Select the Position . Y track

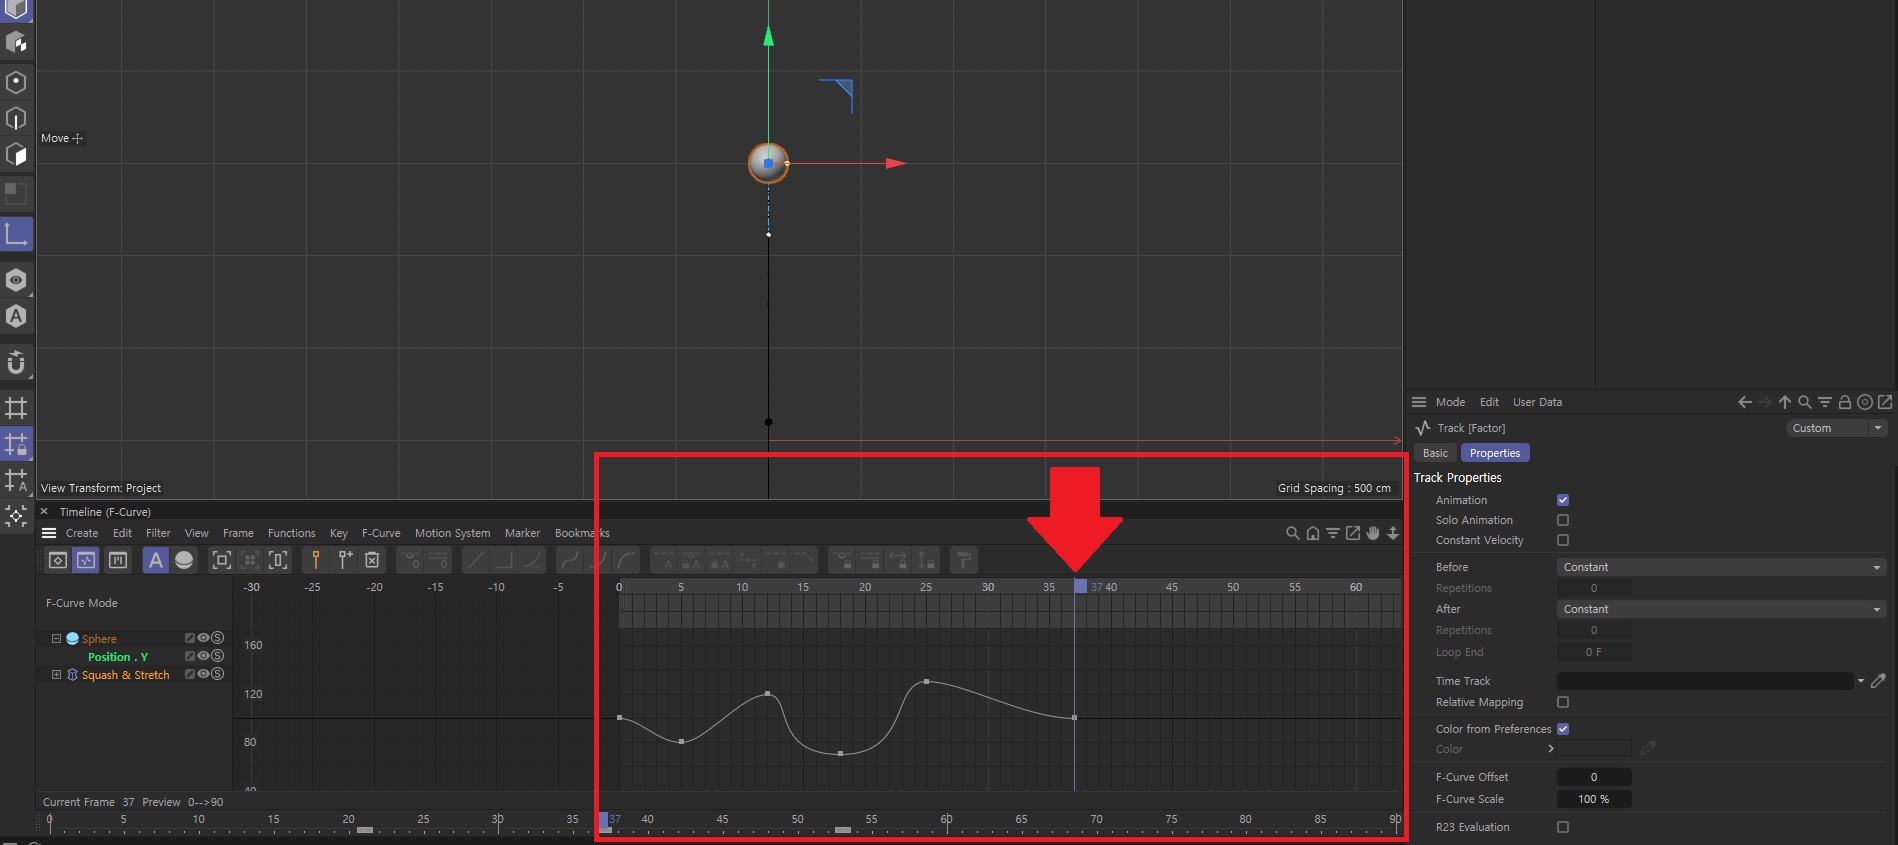point(118,657)
